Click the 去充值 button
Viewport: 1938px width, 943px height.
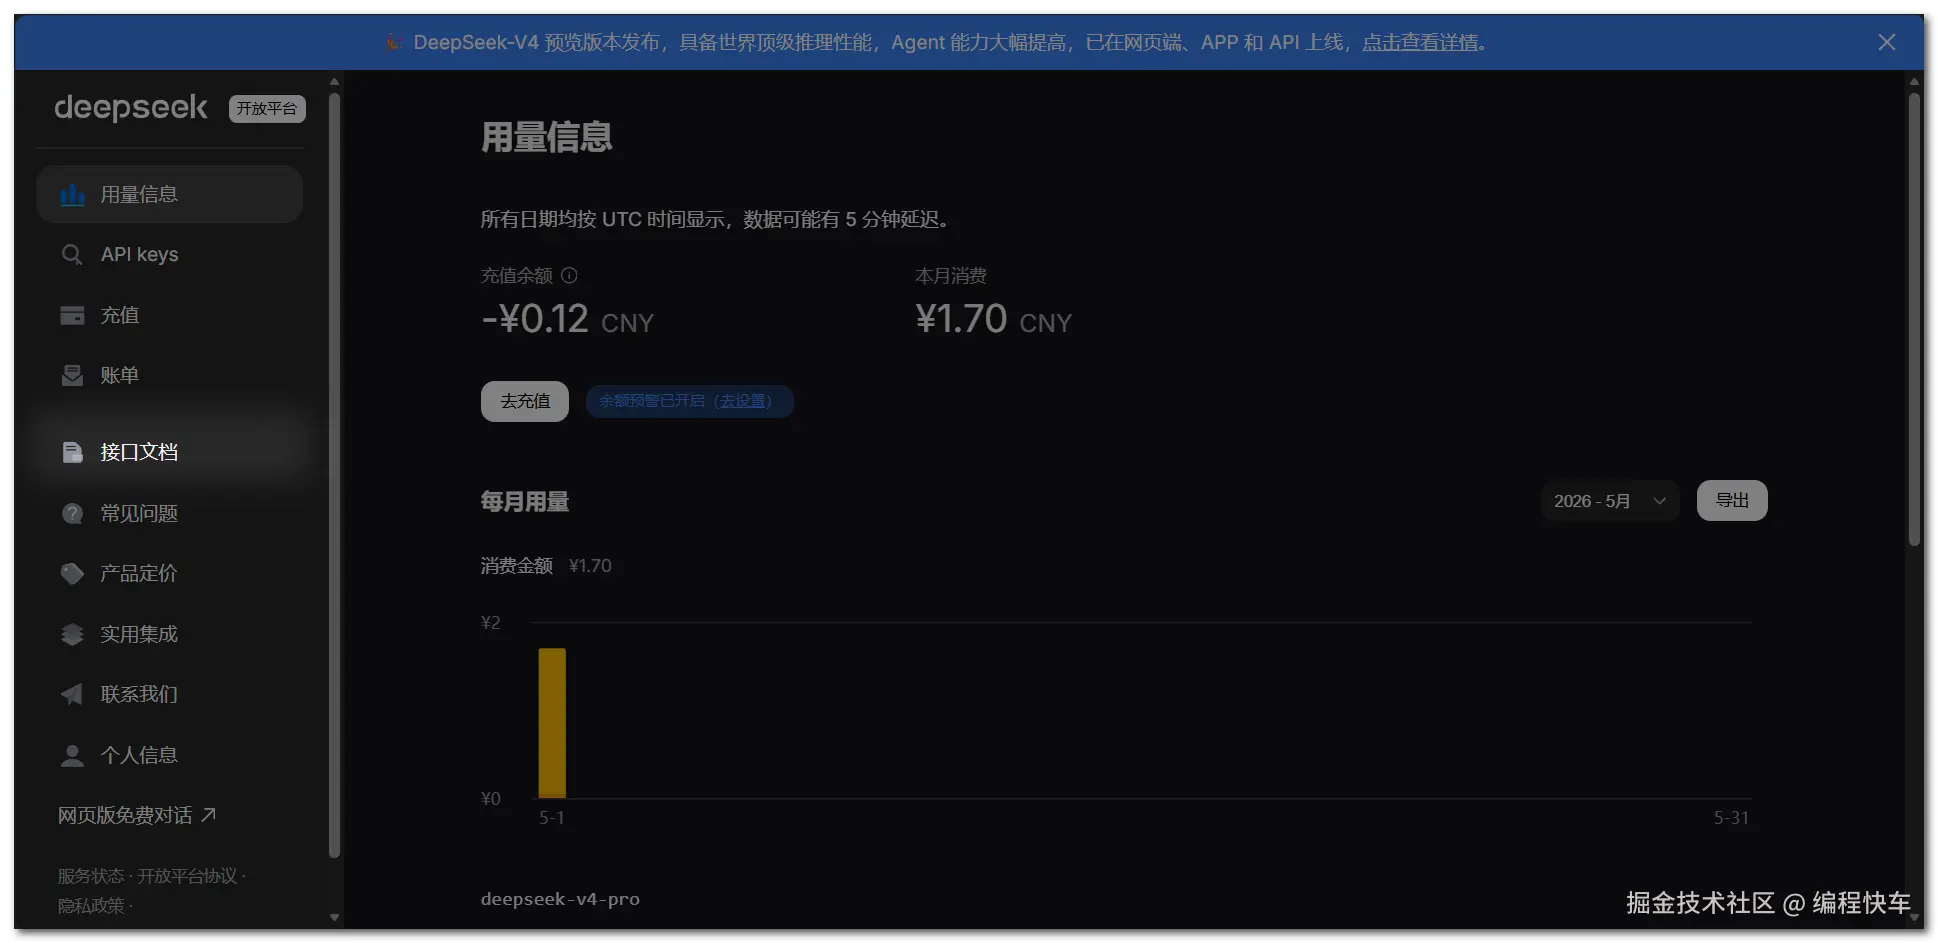point(525,401)
